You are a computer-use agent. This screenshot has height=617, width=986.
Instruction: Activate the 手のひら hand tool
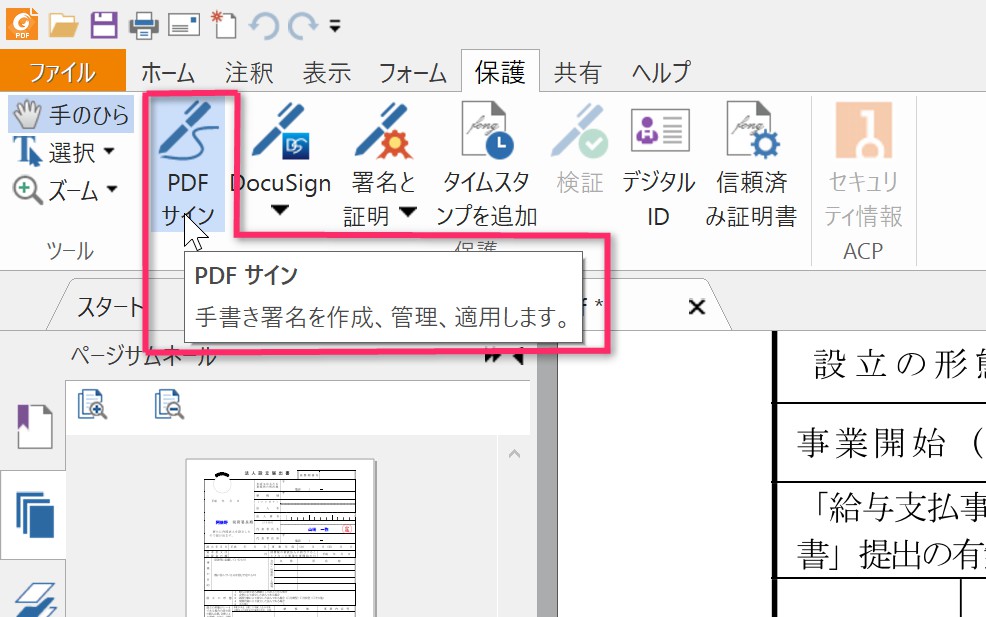pos(71,114)
